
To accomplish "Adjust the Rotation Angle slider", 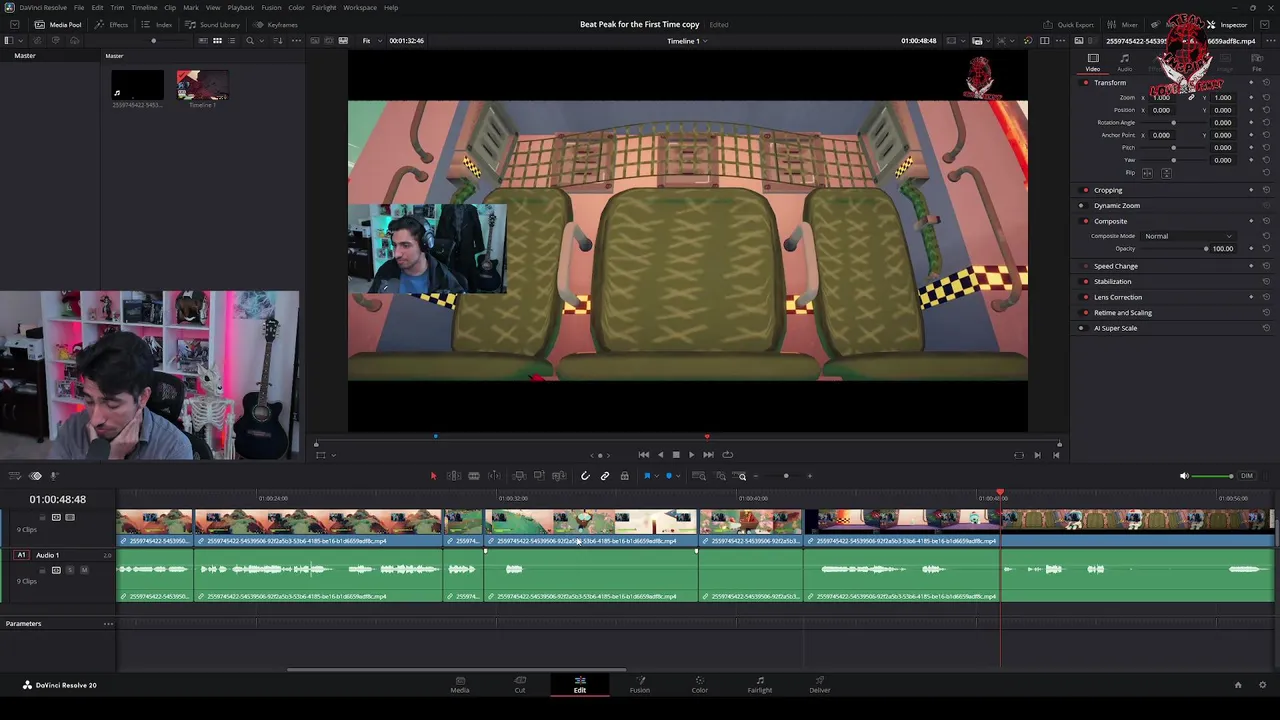I will pyautogui.click(x=1174, y=123).
